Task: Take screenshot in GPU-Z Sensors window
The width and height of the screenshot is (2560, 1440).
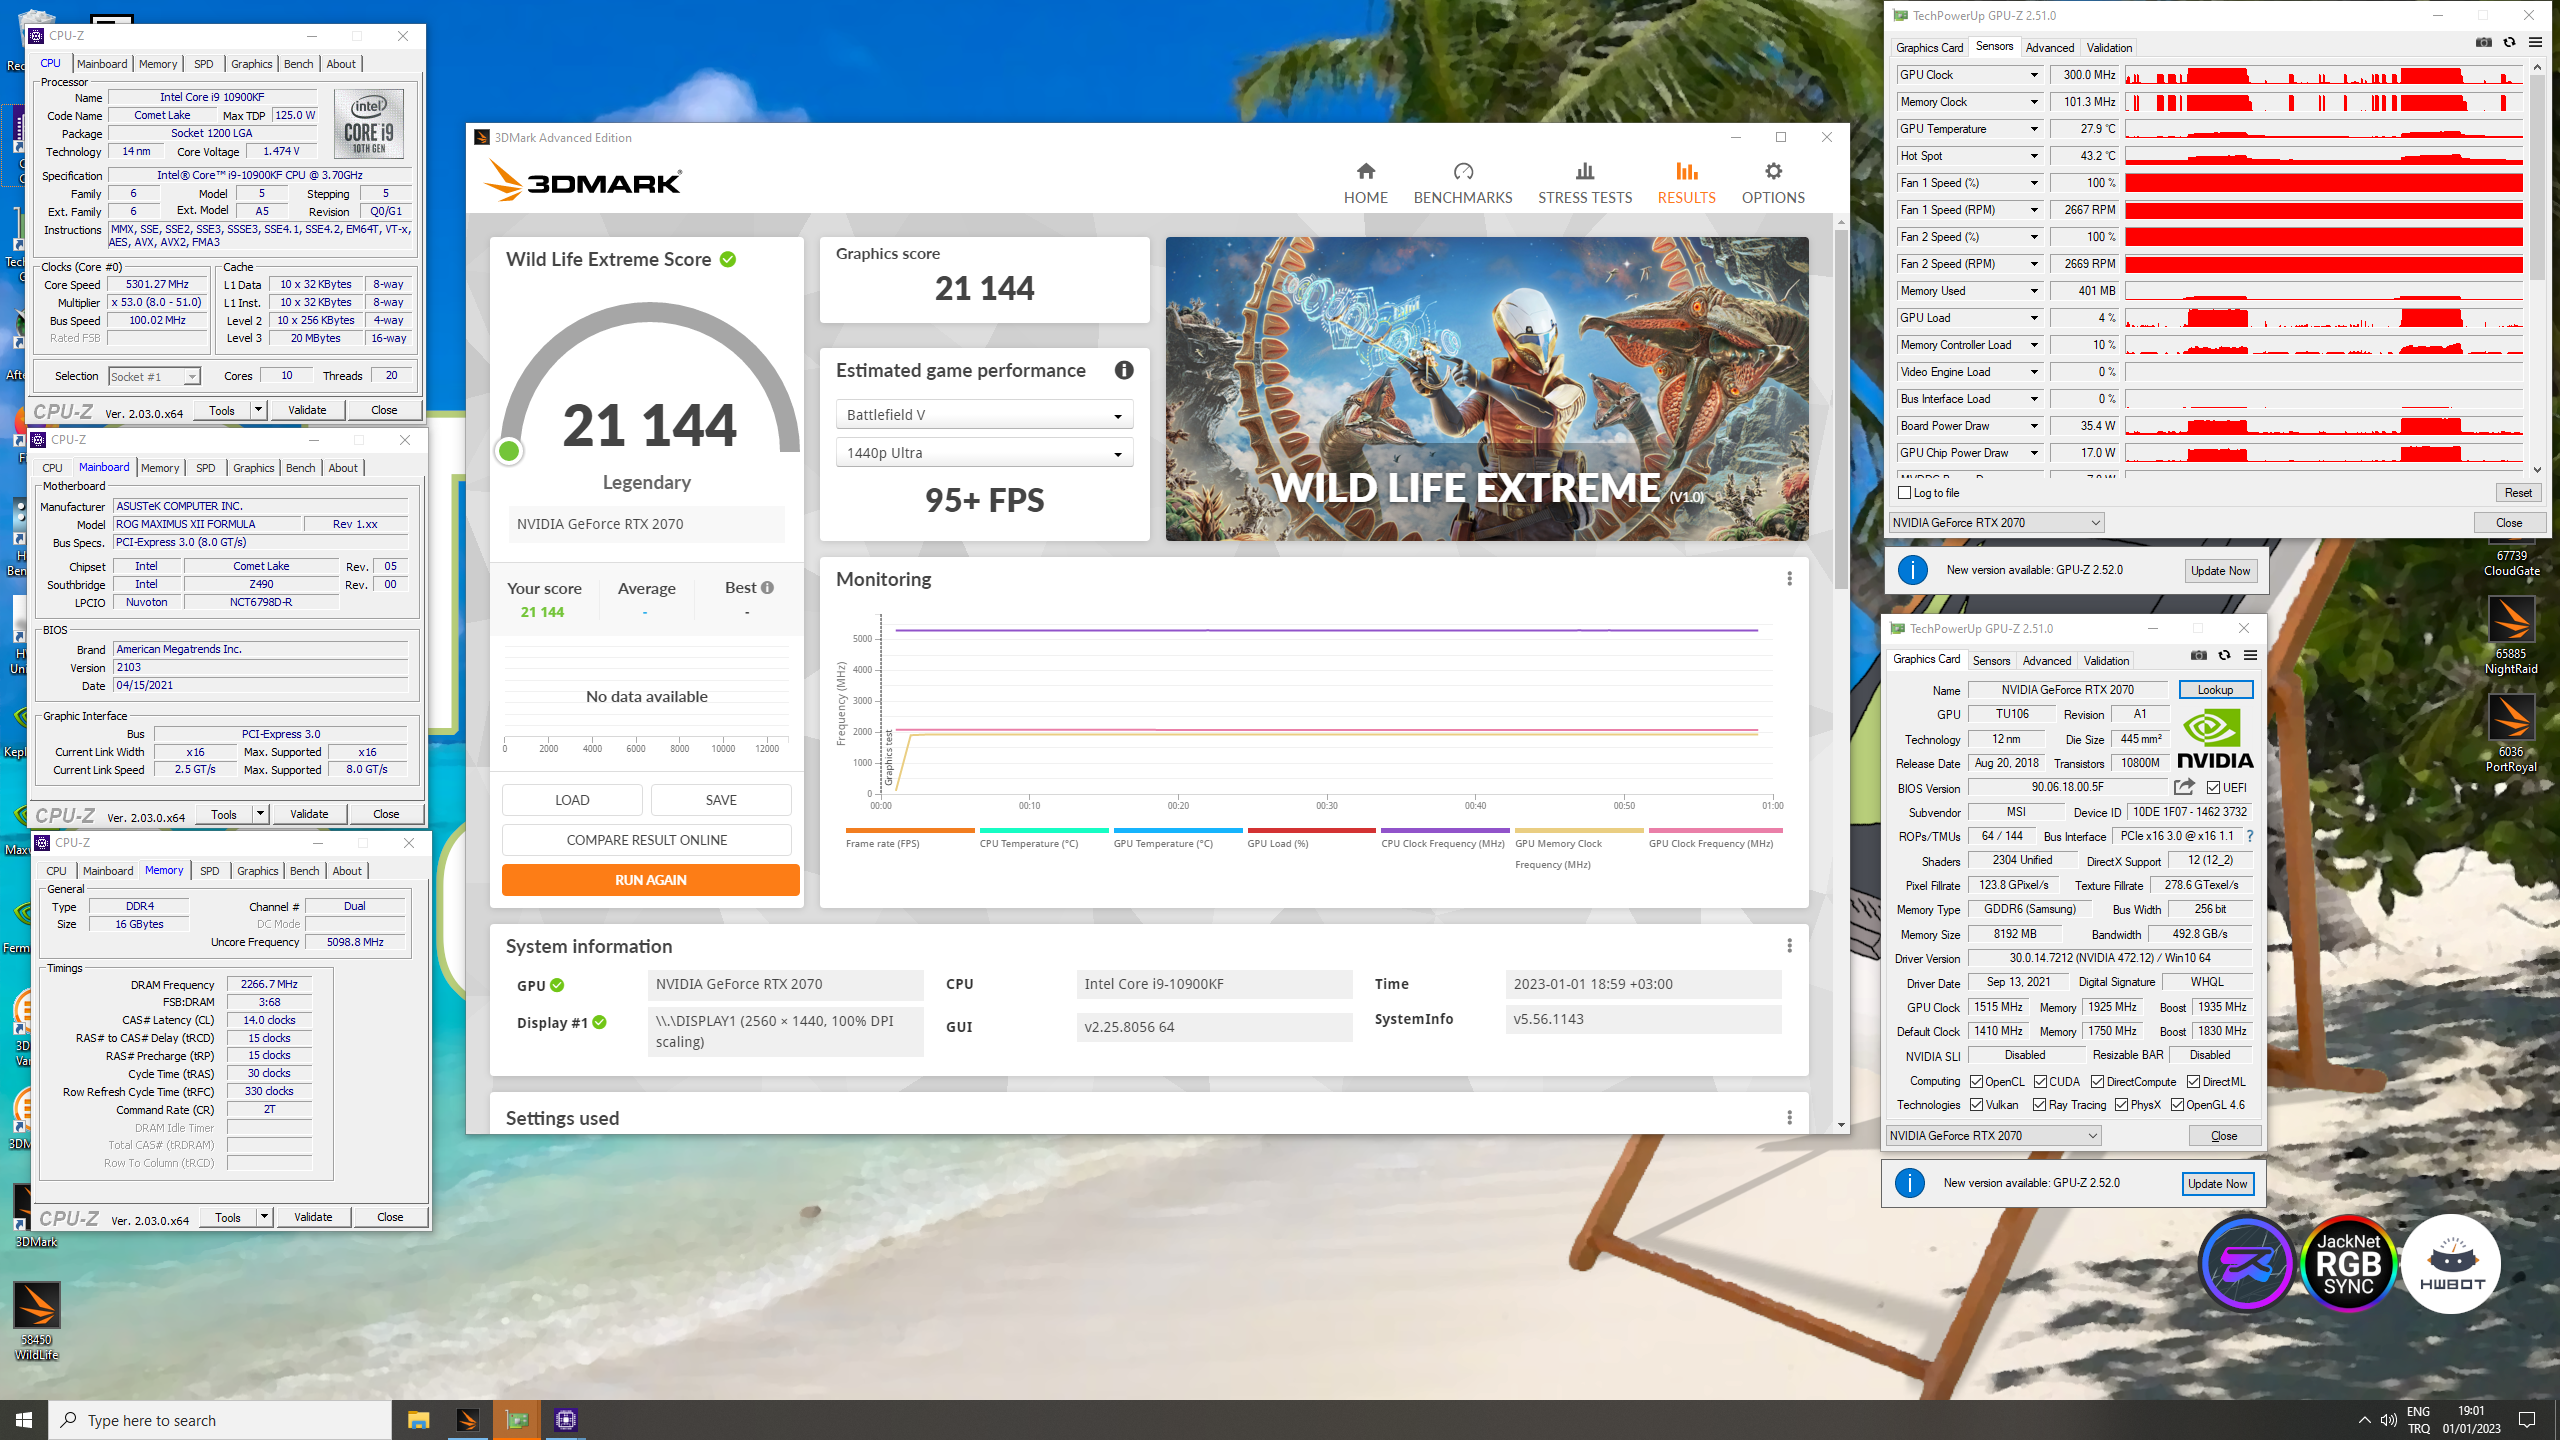Action: pos(2483,43)
